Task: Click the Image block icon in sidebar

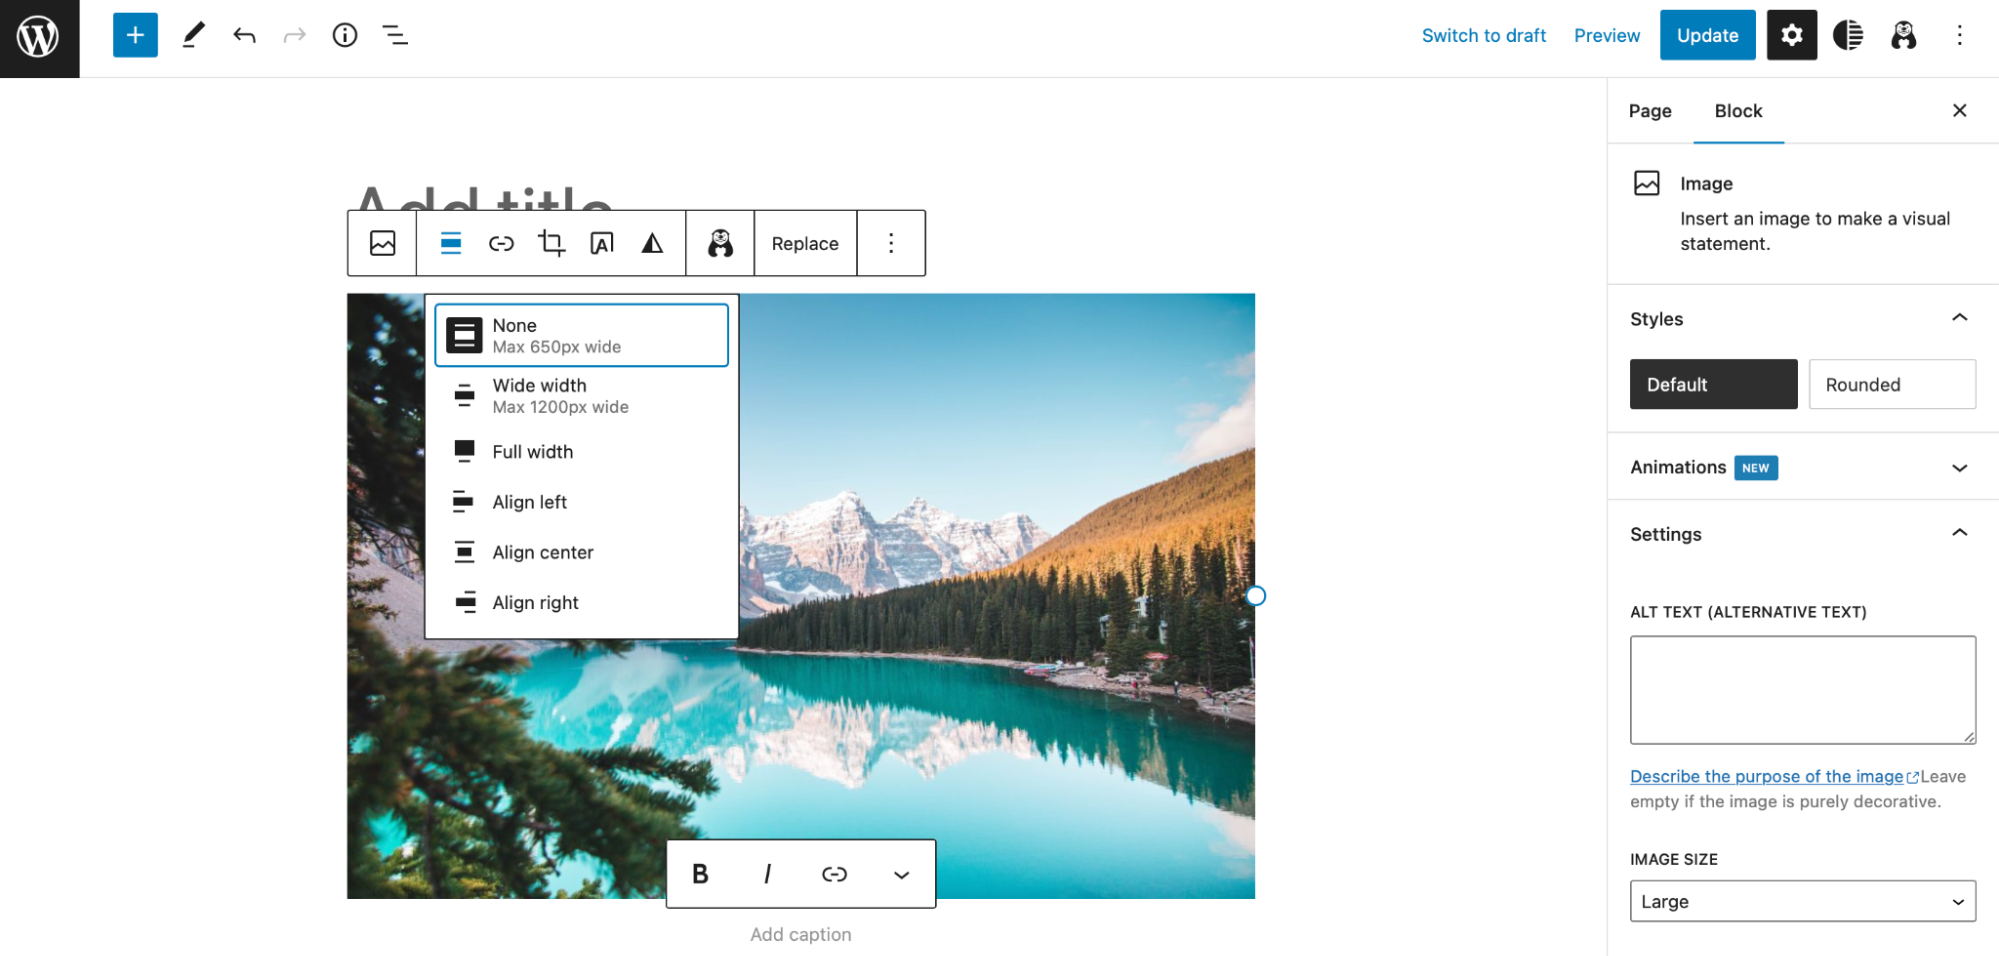Action: [x=1646, y=183]
